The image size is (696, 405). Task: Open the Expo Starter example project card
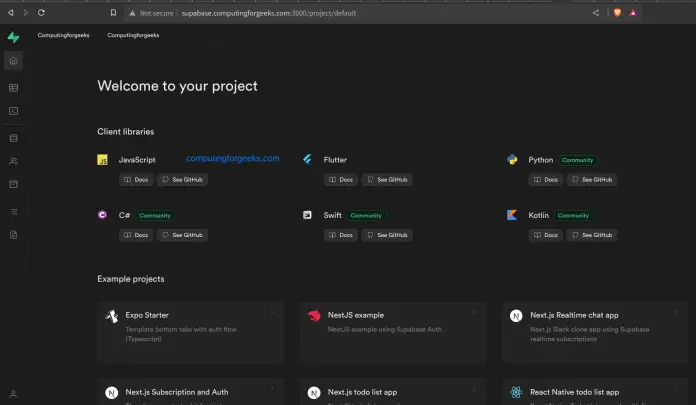pyautogui.click(x=189, y=332)
